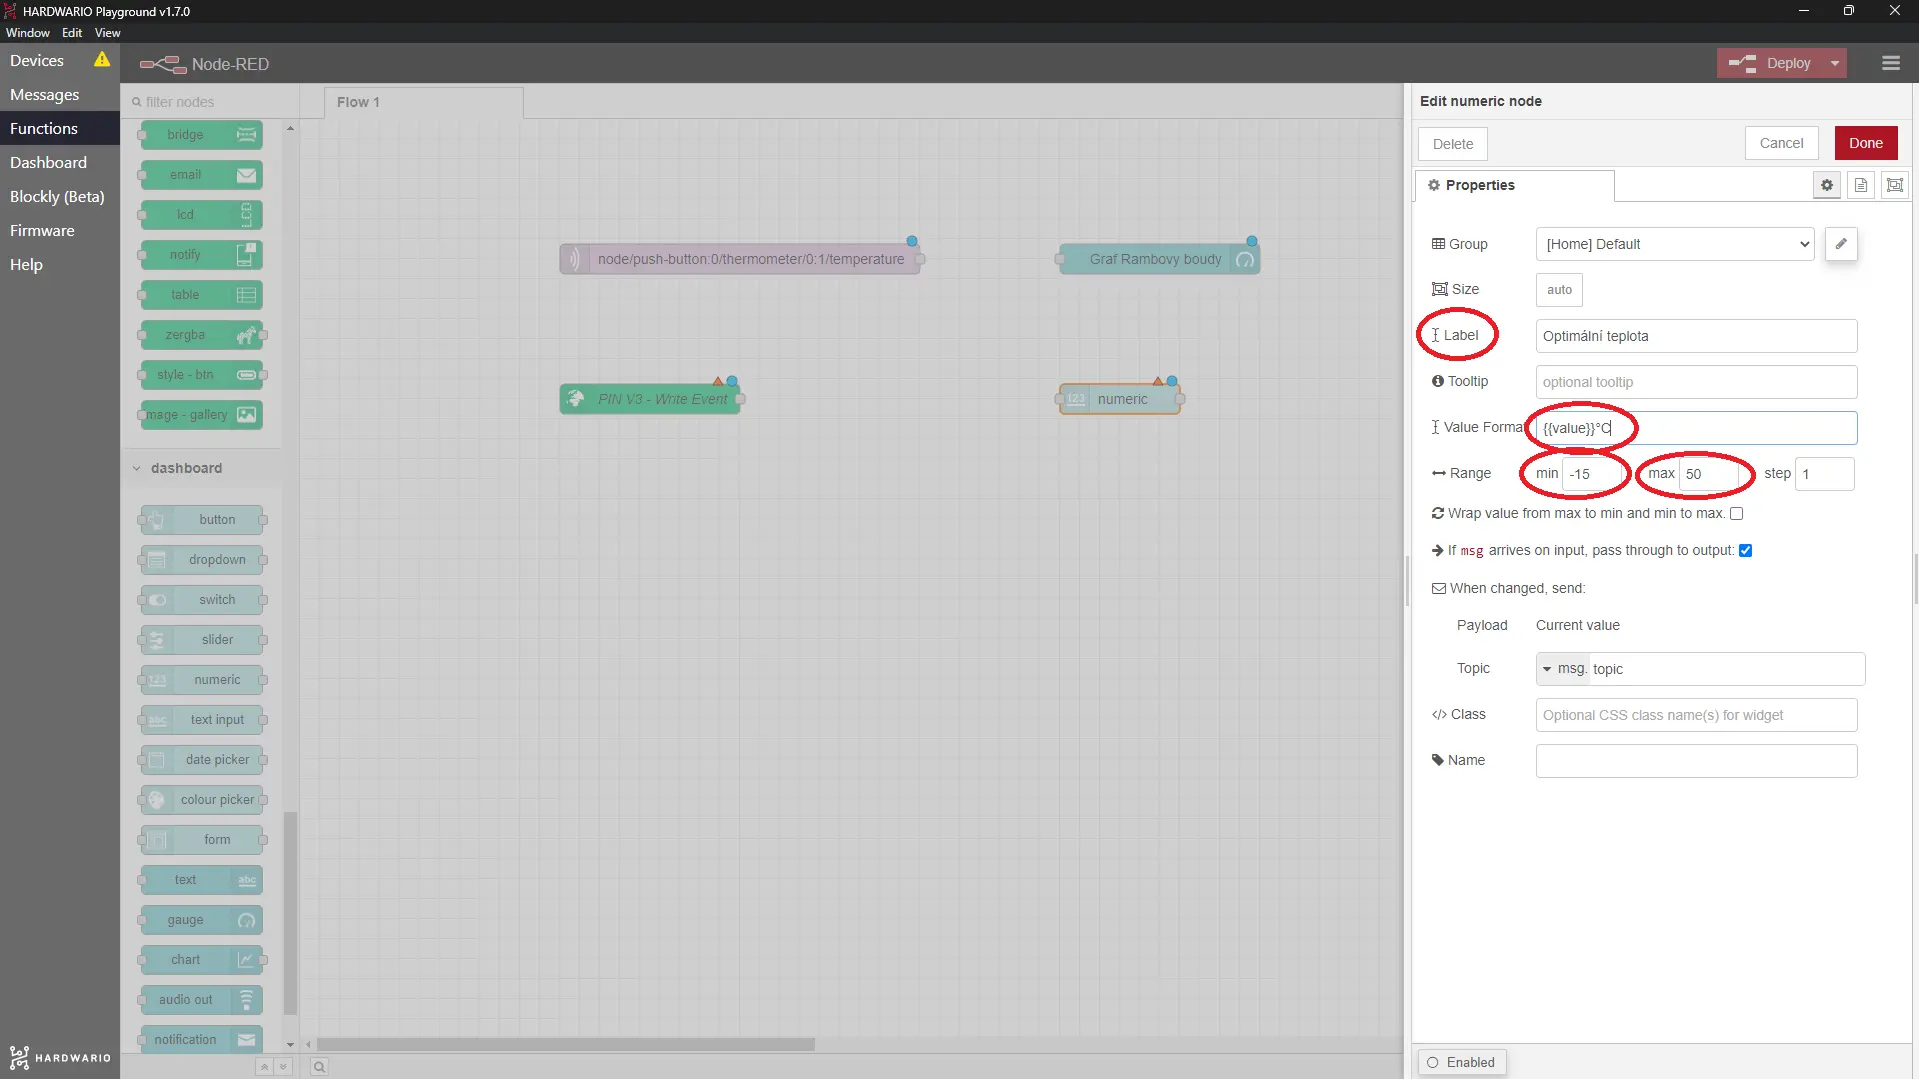Click the Tooltip input field
This screenshot has height=1079, width=1919.
(1696, 382)
